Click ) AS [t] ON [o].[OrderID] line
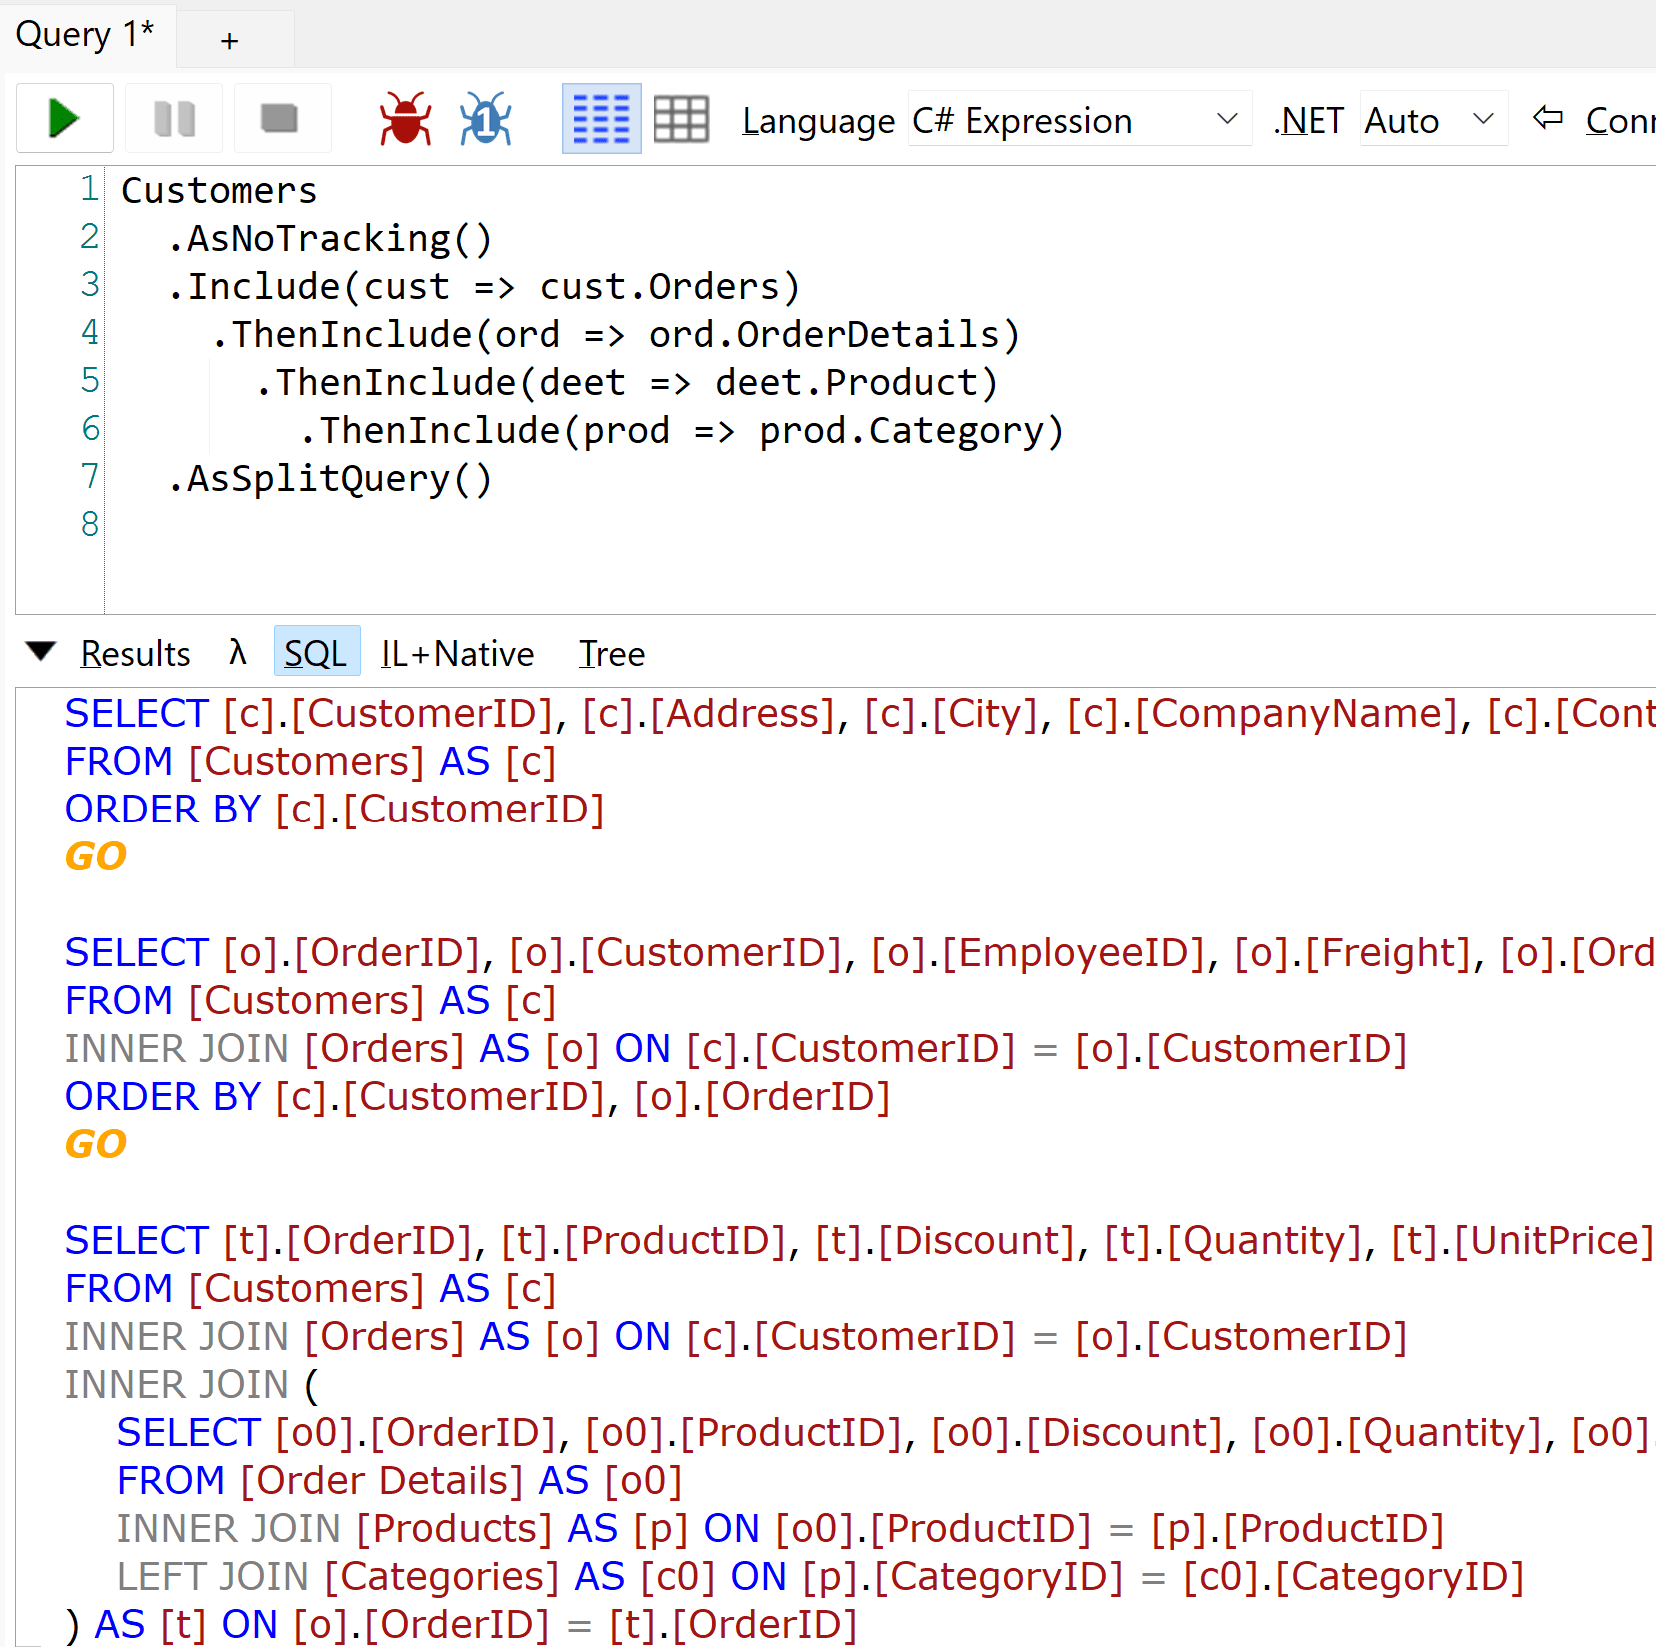The height and width of the screenshot is (1647, 1656). coord(461,1625)
